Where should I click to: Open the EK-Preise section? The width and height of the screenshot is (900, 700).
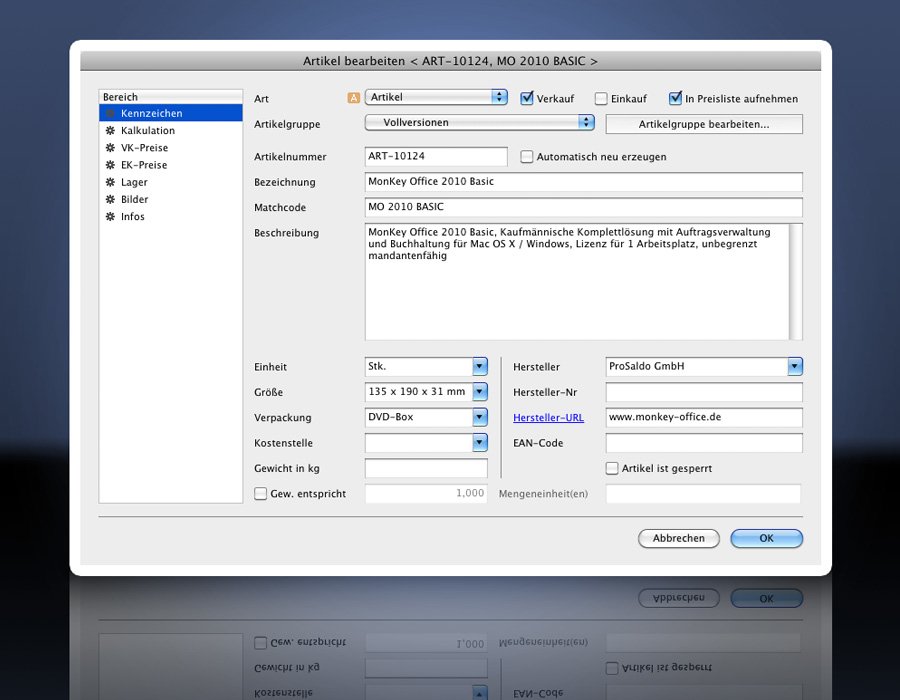click(170, 165)
